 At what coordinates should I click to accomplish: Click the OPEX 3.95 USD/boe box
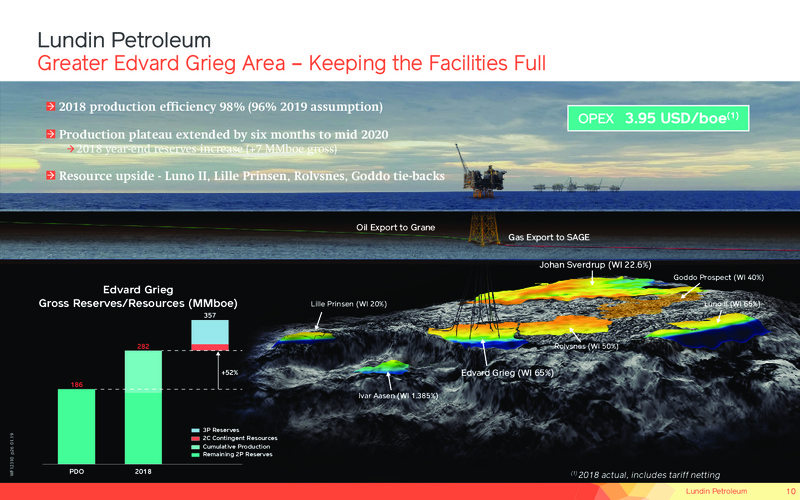click(658, 118)
